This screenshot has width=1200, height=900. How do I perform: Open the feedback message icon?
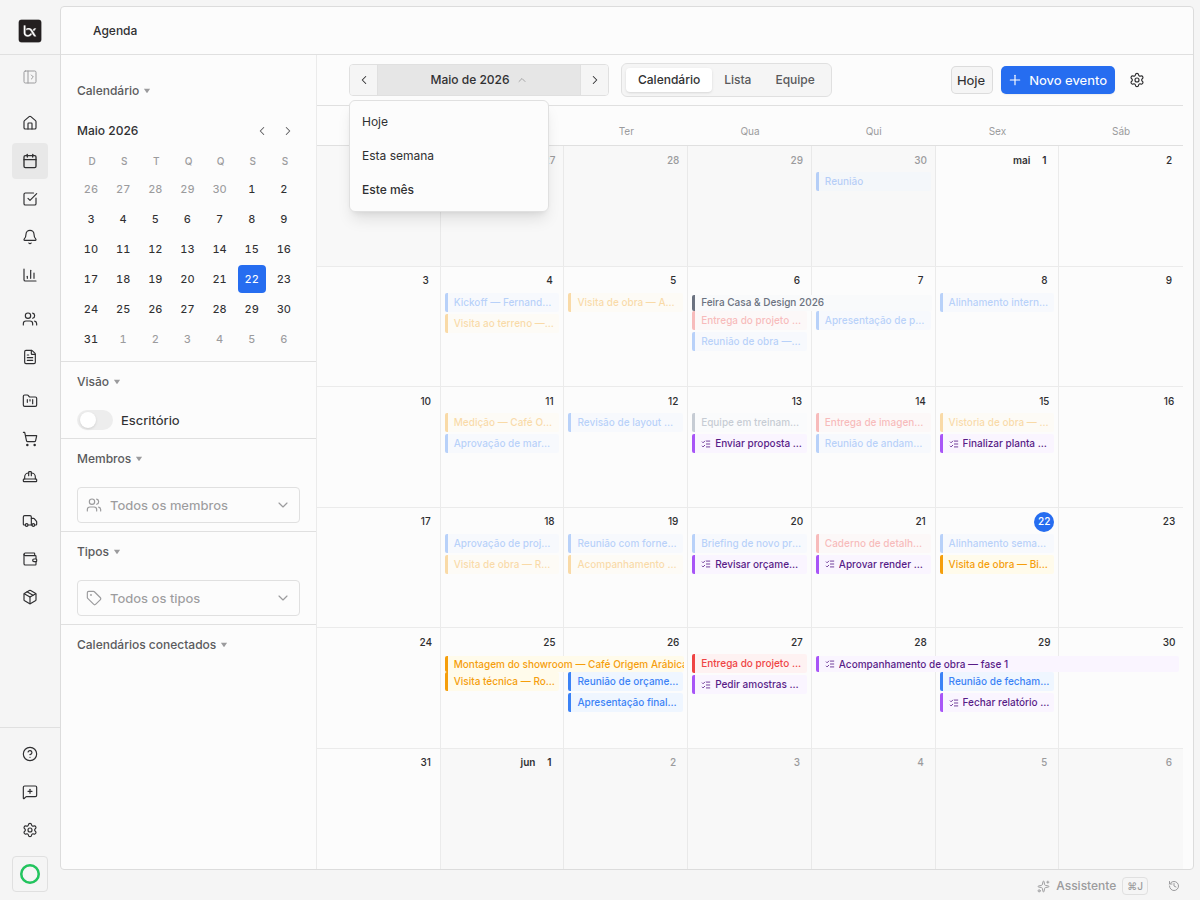click(x=30, y=792)
